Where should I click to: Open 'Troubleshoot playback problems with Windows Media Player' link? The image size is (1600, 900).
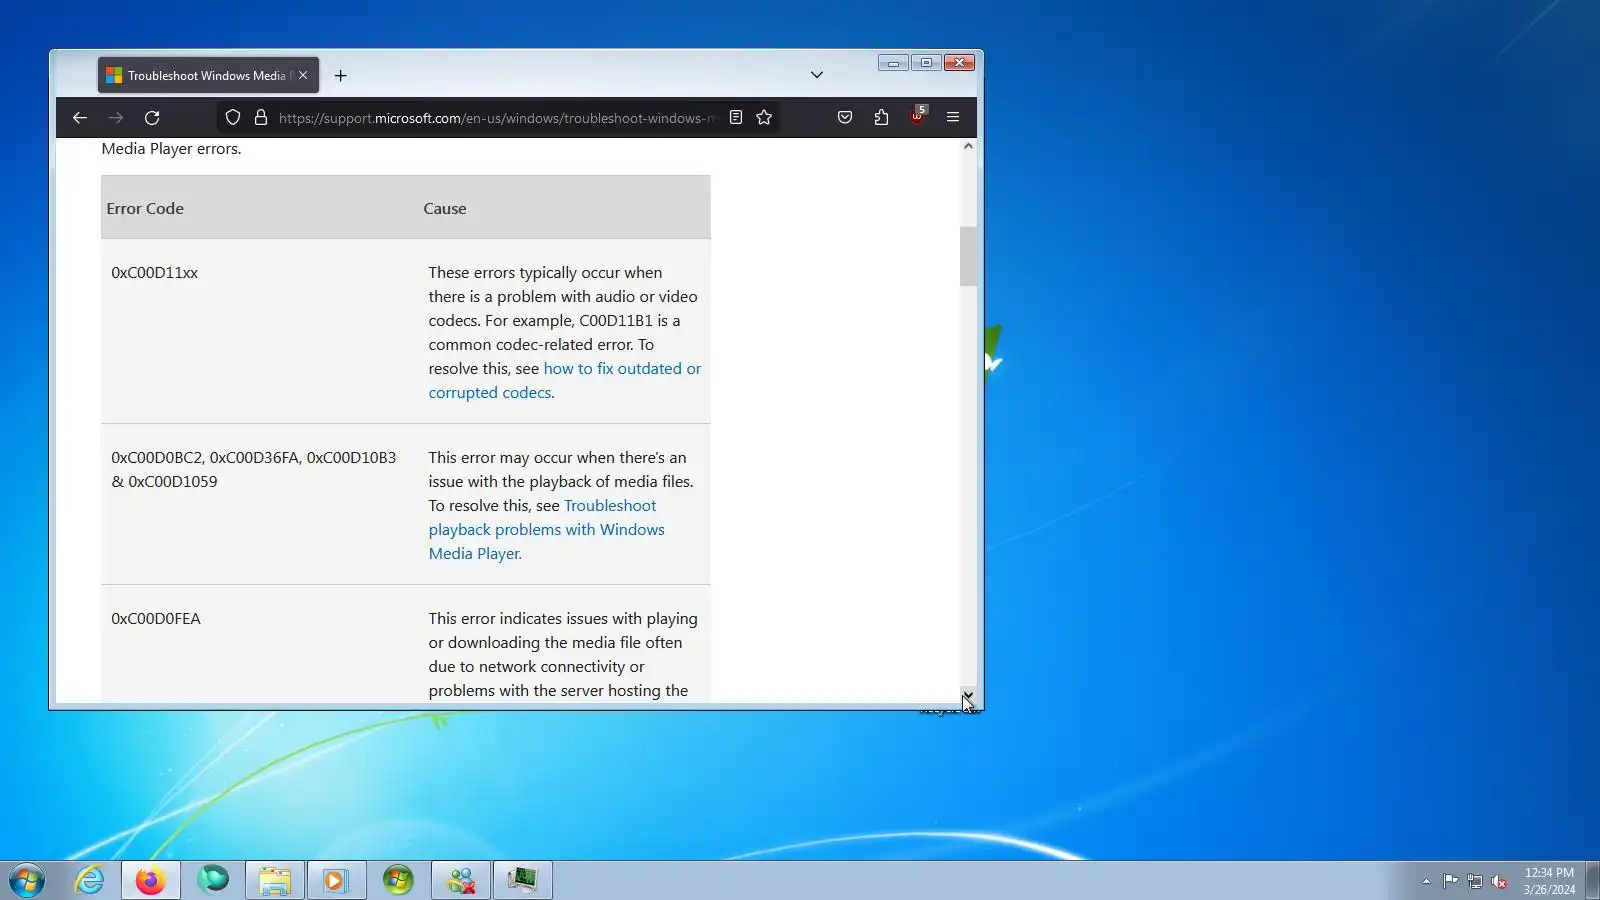[x=547, y=530]
